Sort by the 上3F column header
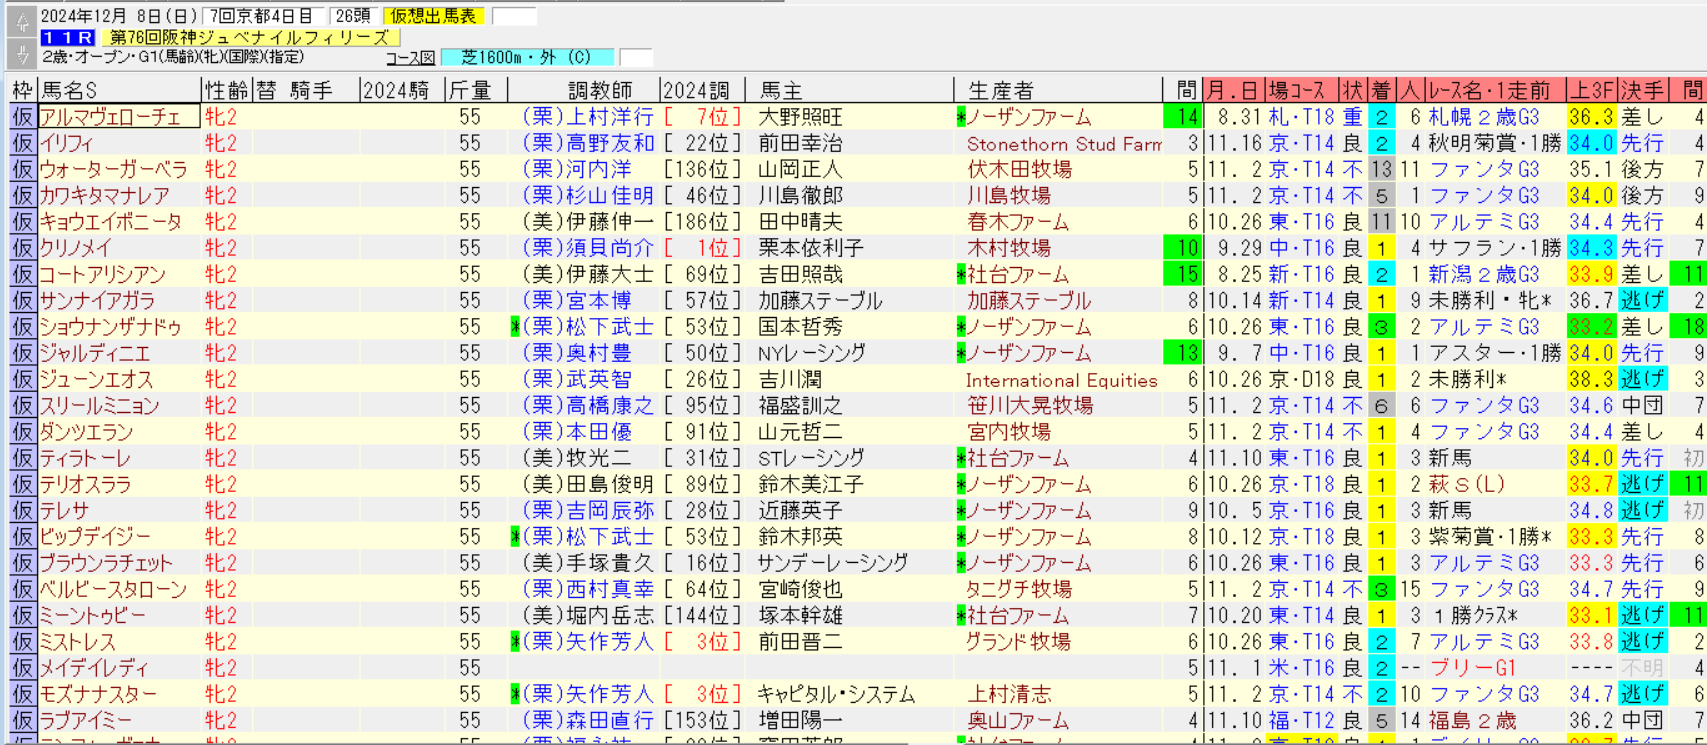Image resolution: width=1707 pixels, height=745 pixels. click(1591, 90)
